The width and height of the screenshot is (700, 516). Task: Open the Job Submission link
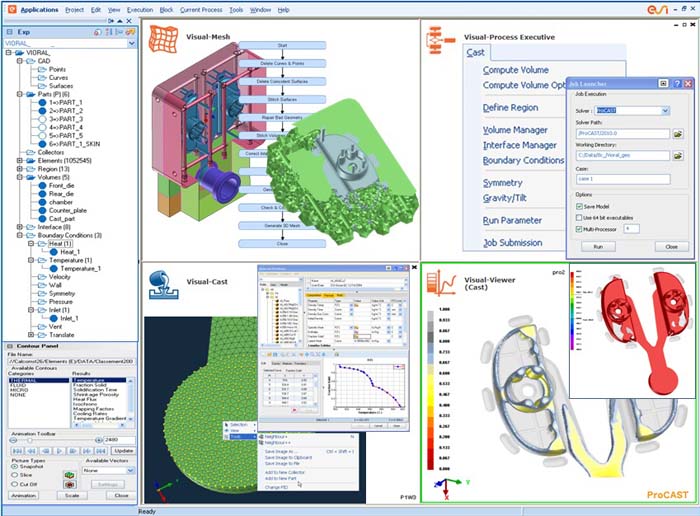512,243
